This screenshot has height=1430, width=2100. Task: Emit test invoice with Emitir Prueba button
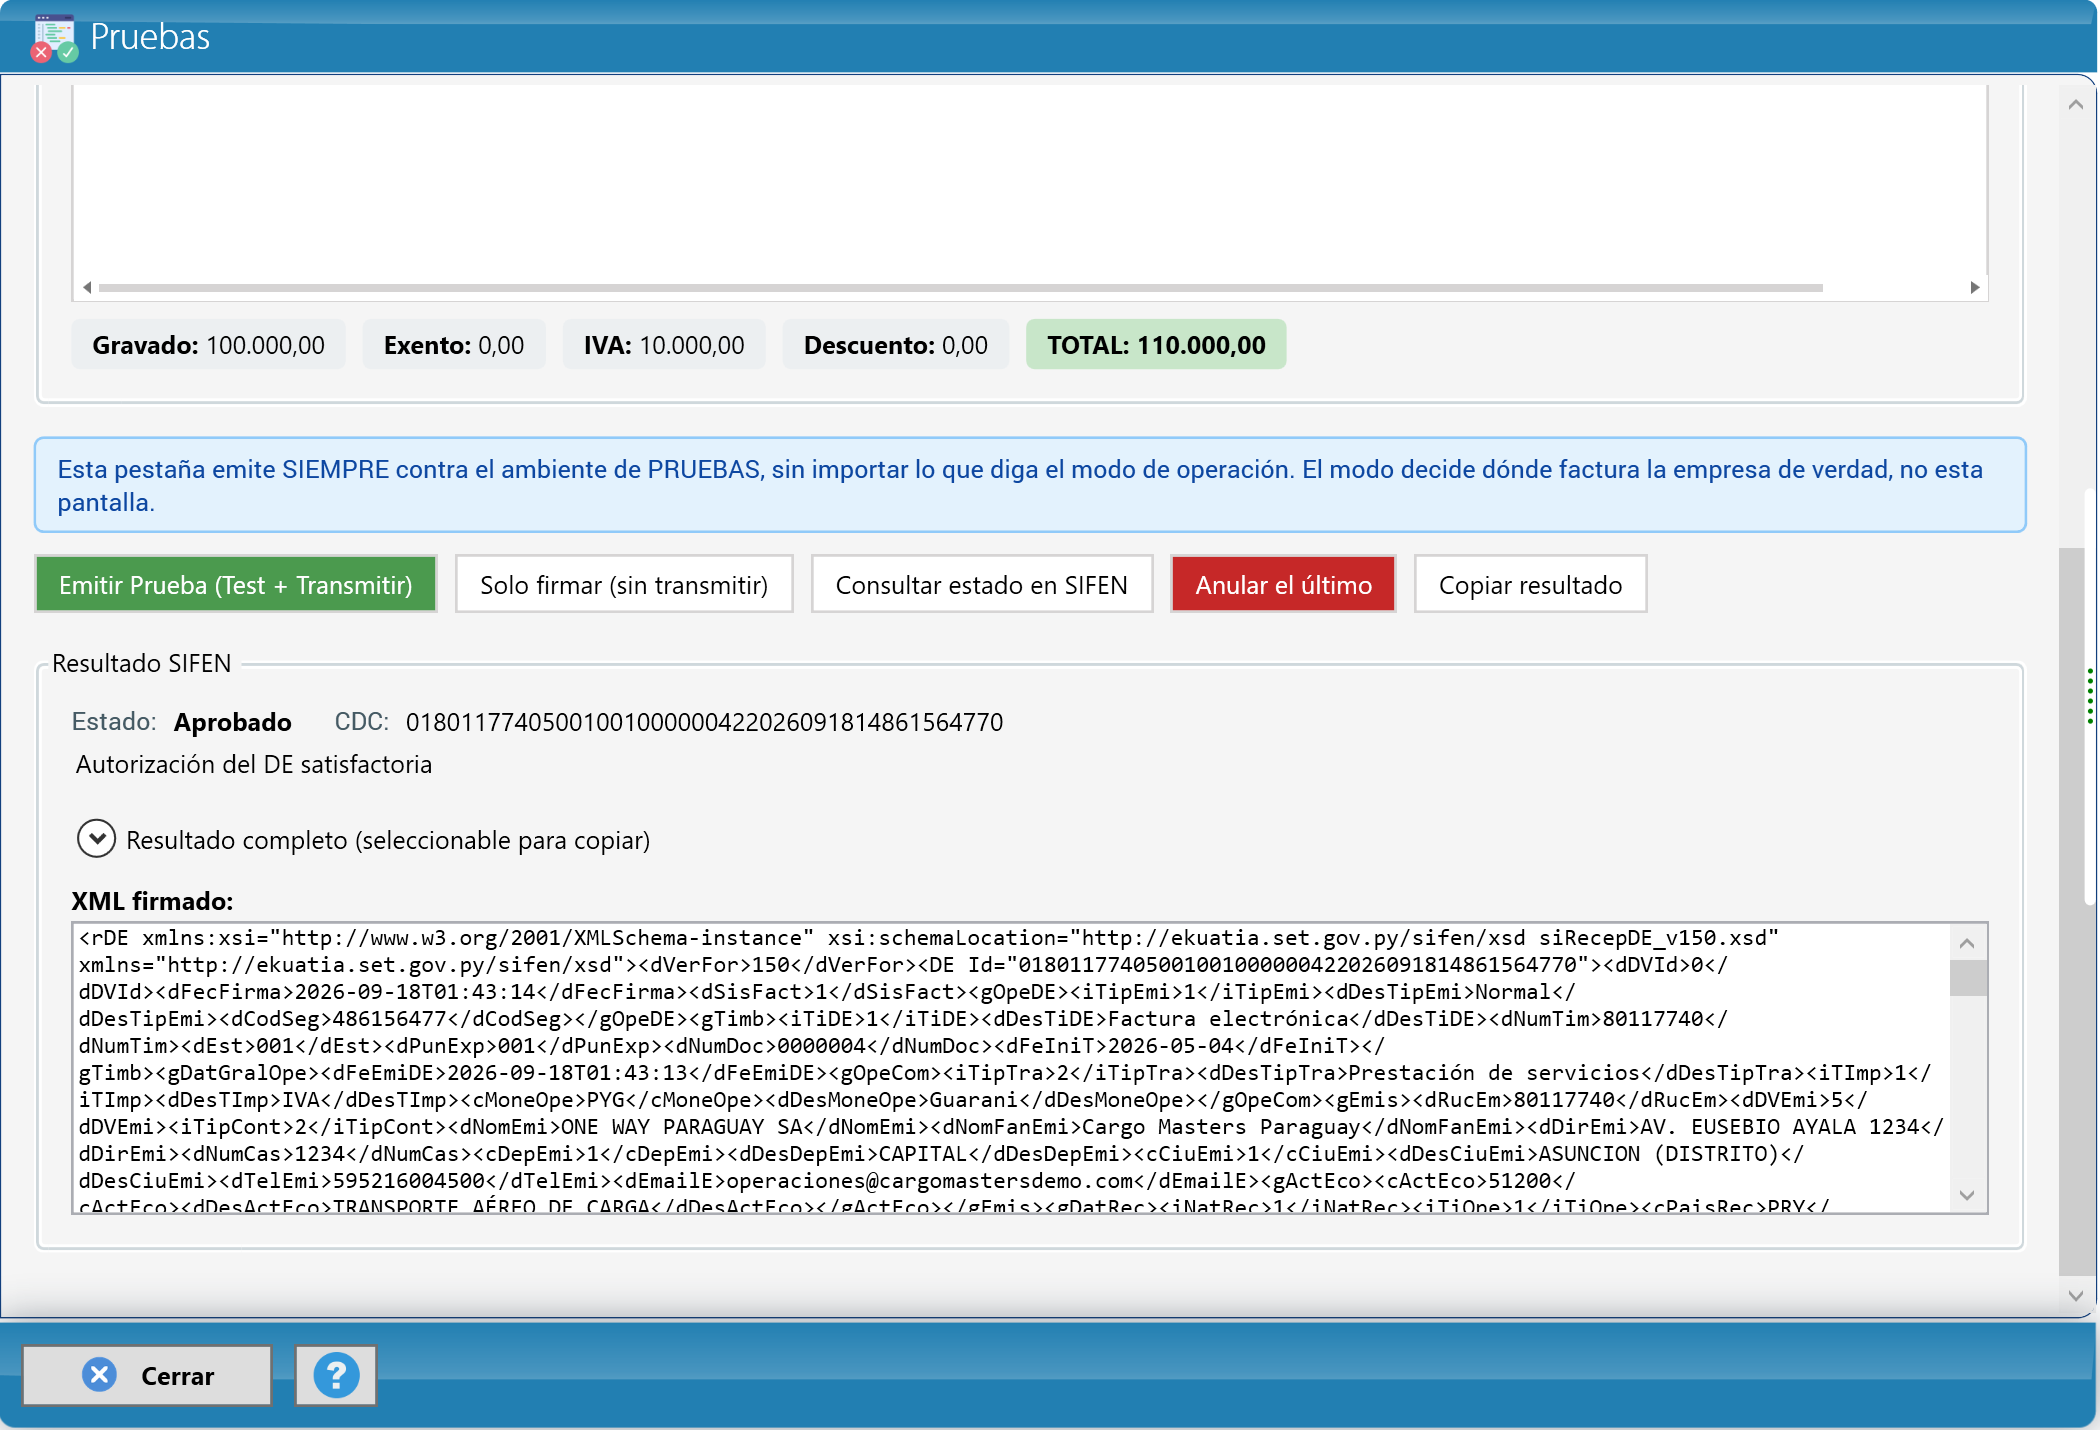click(236, 584)
